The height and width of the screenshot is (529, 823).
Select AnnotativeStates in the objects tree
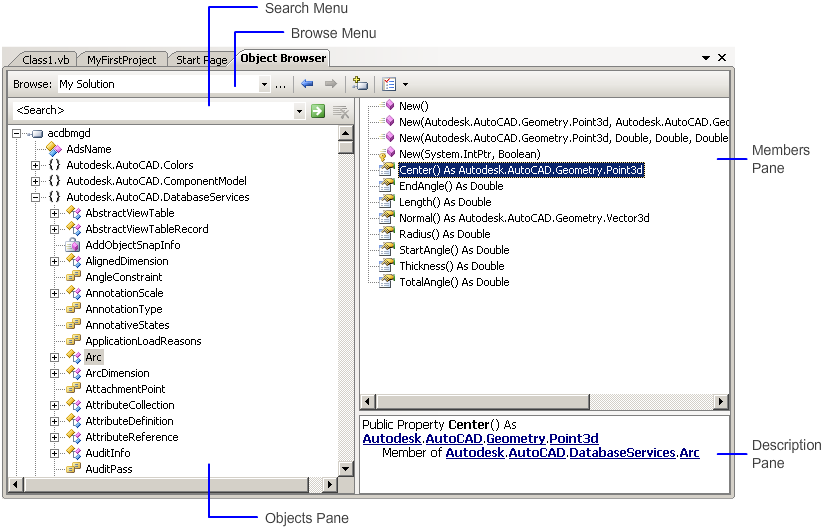[127, 325]
